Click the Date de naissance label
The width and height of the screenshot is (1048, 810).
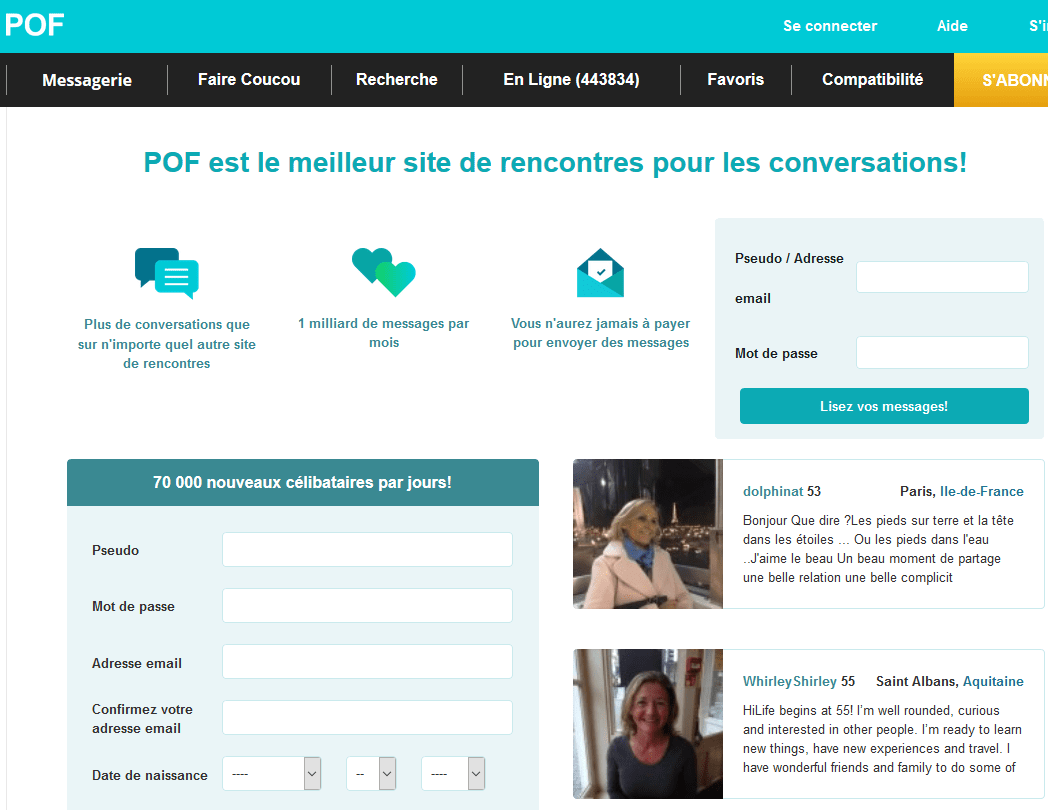pyautogui.click(x=150, y=775)
